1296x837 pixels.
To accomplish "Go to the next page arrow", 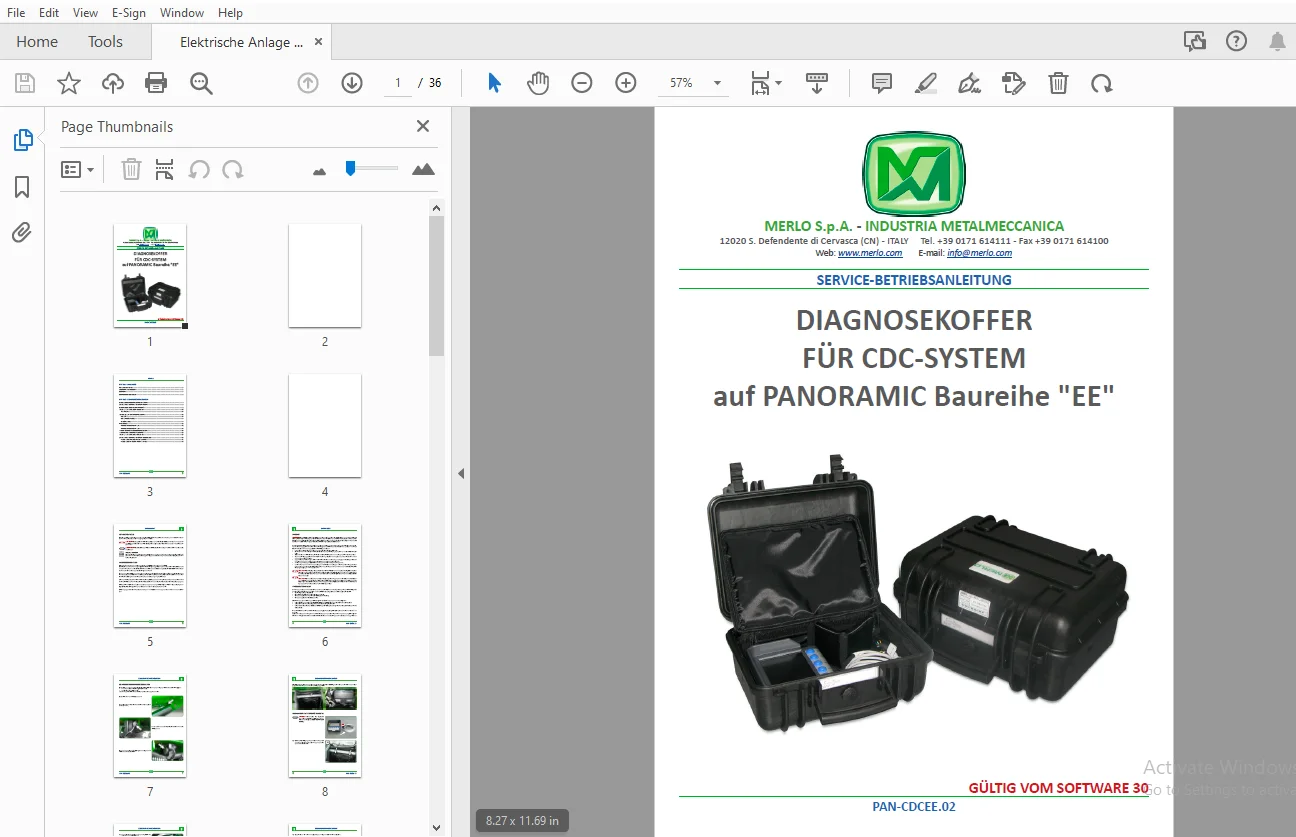I will pyautogui.click(x=351, y=83).
